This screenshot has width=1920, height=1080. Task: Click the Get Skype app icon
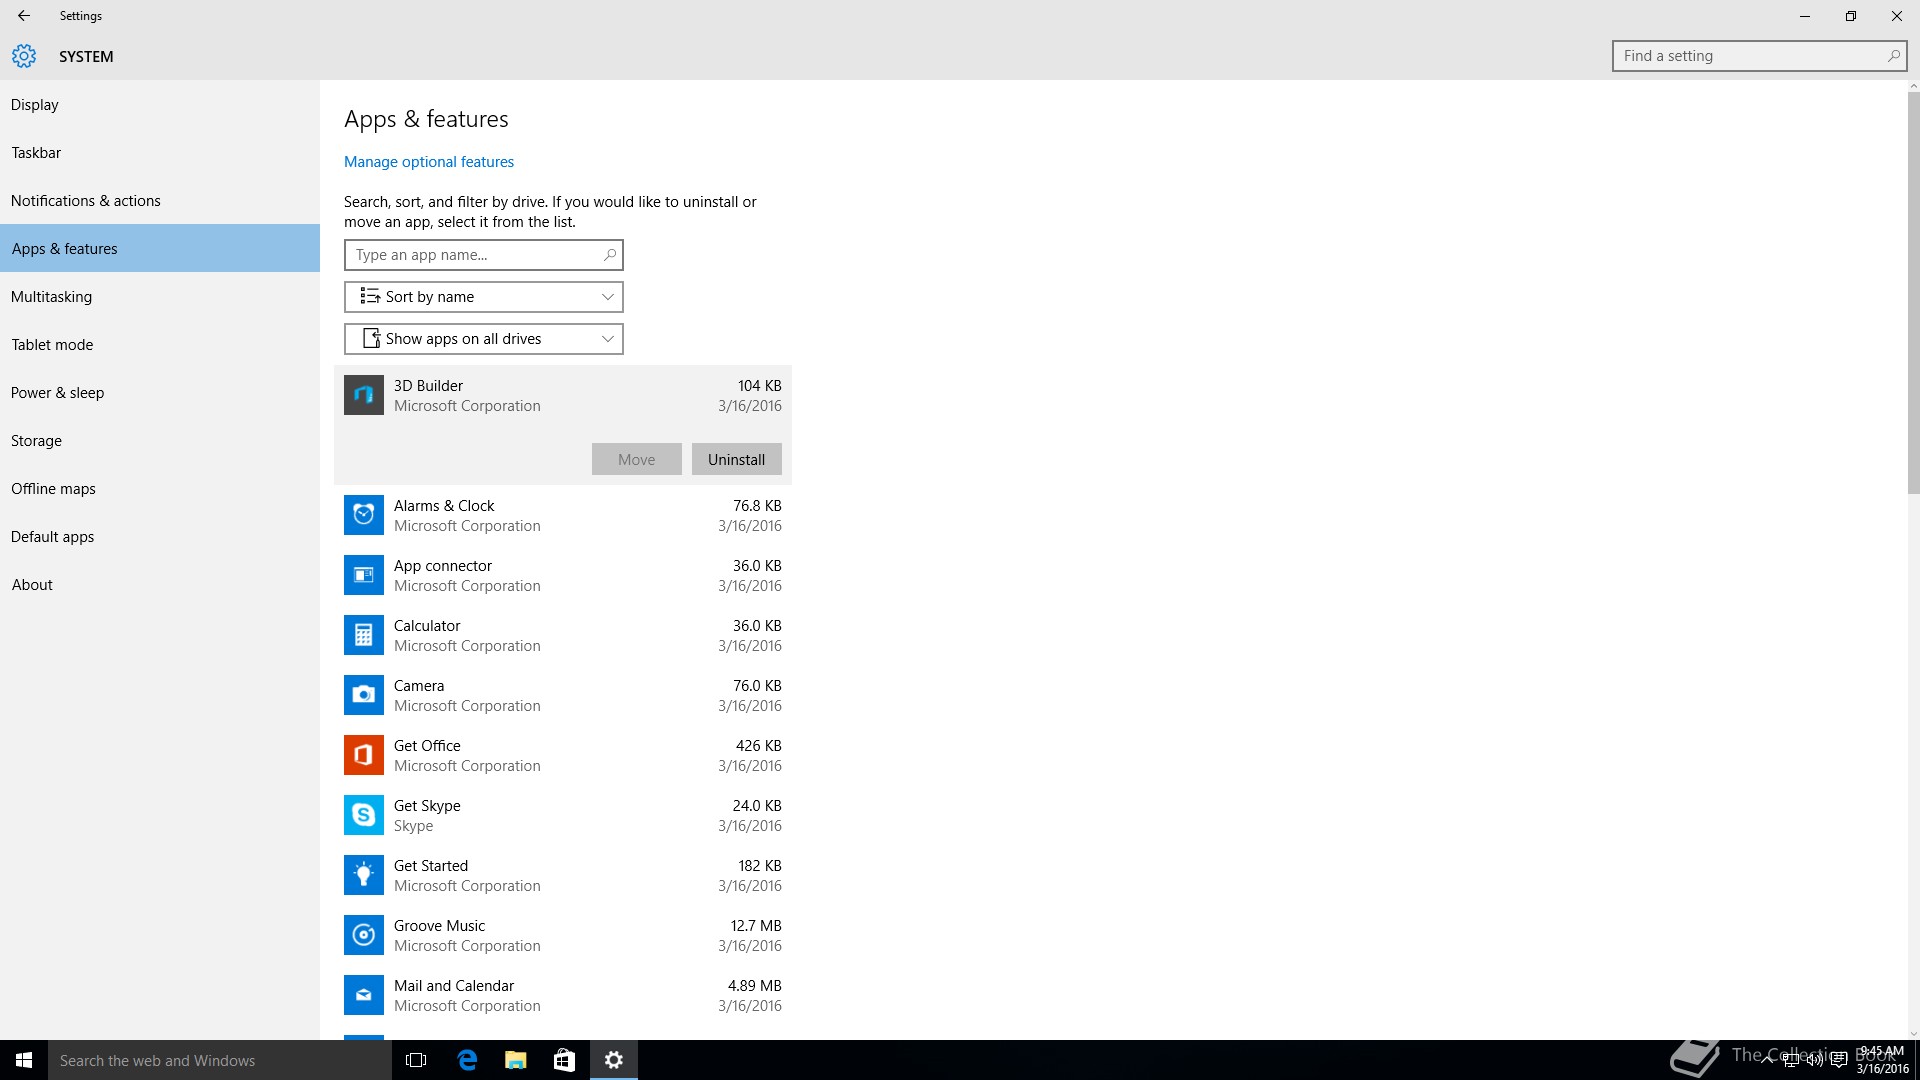363,815
